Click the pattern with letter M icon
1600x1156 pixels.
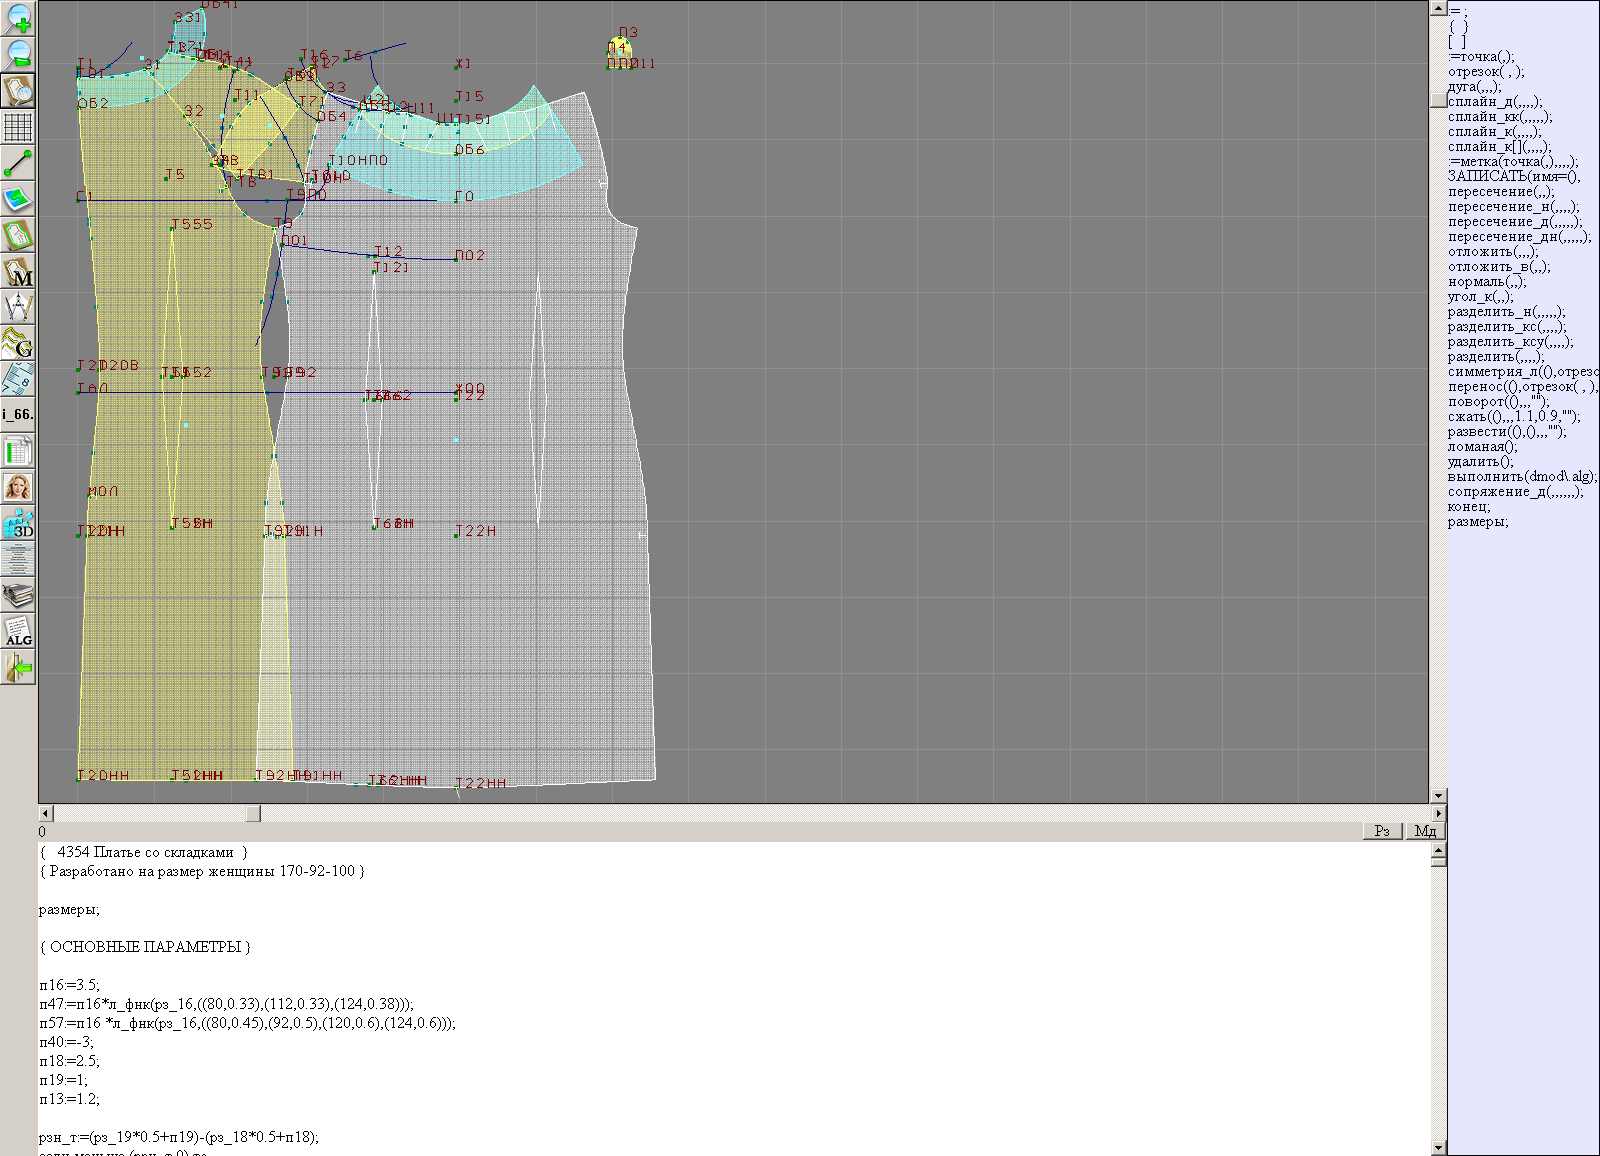coord(18,272)
